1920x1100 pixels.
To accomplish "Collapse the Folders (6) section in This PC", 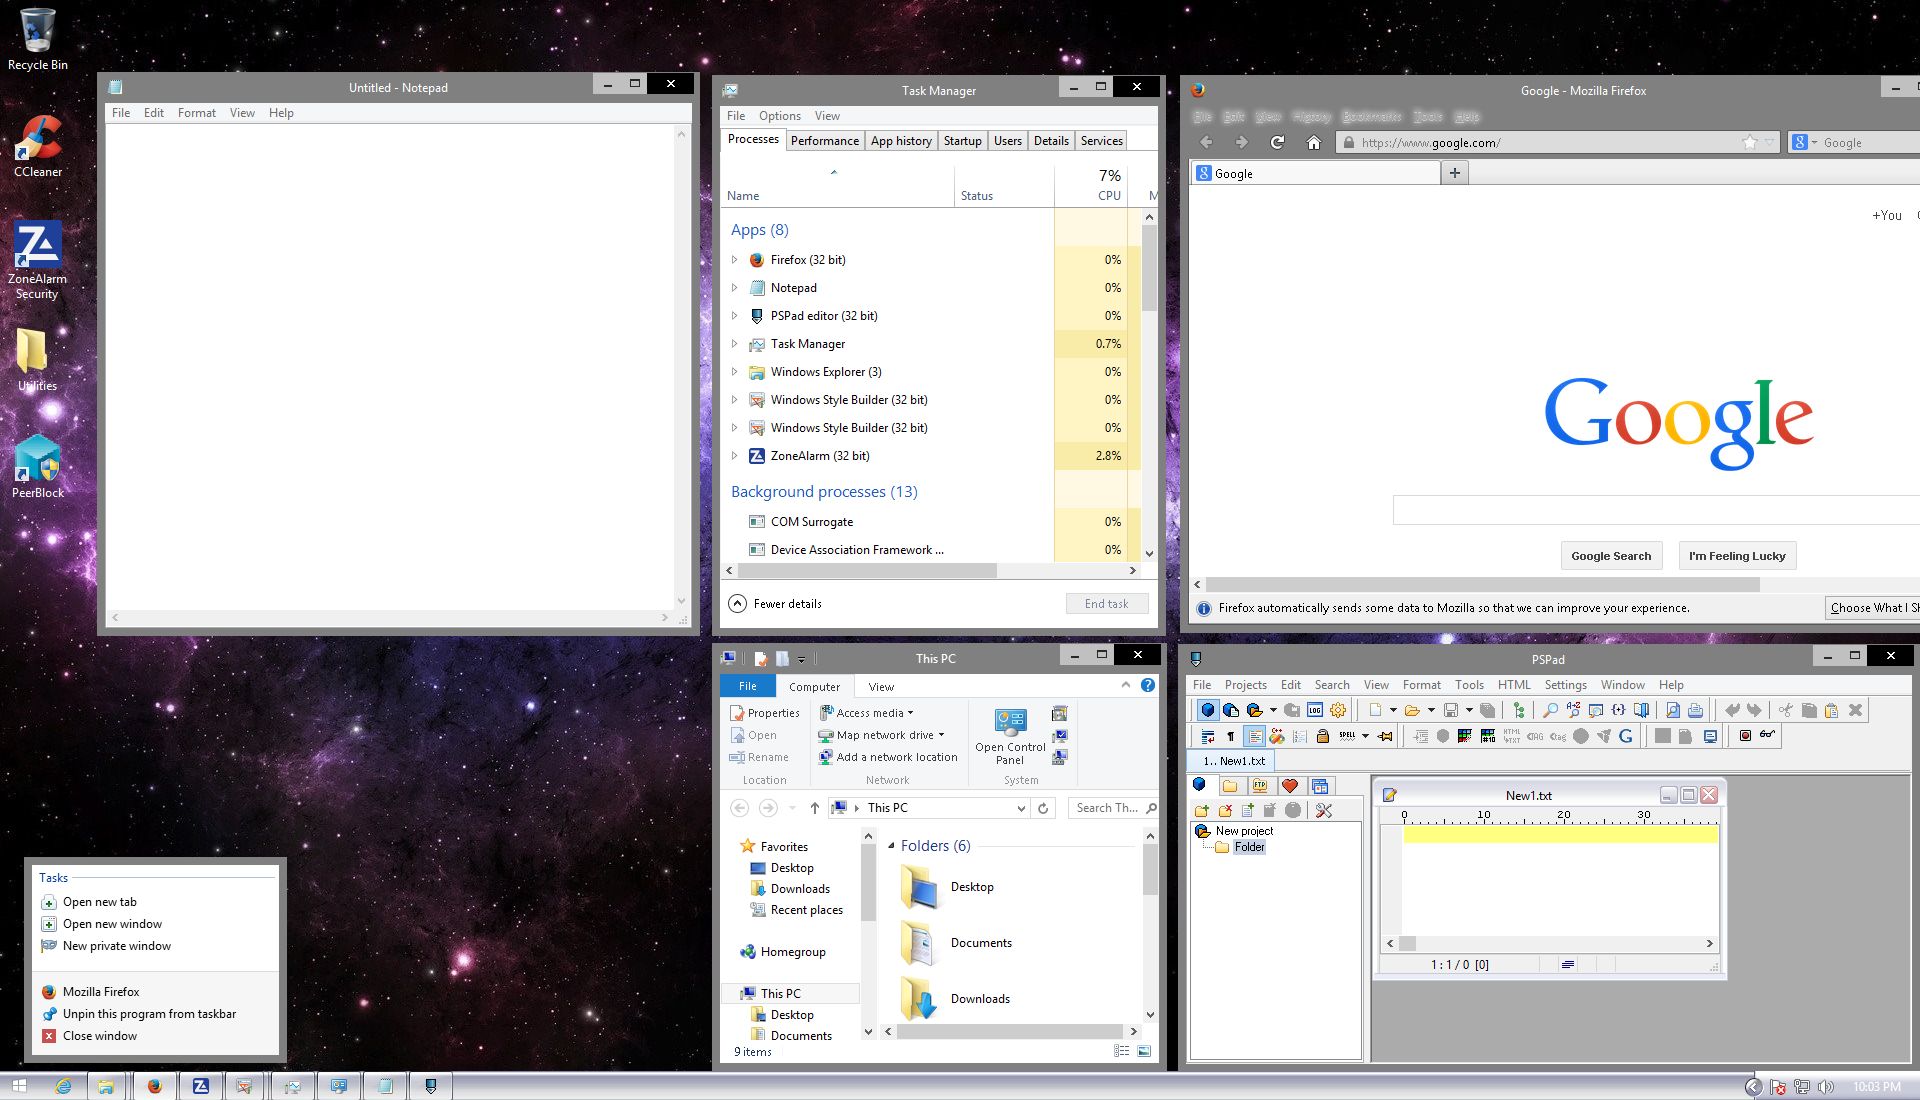I will (x=891, y=846).
